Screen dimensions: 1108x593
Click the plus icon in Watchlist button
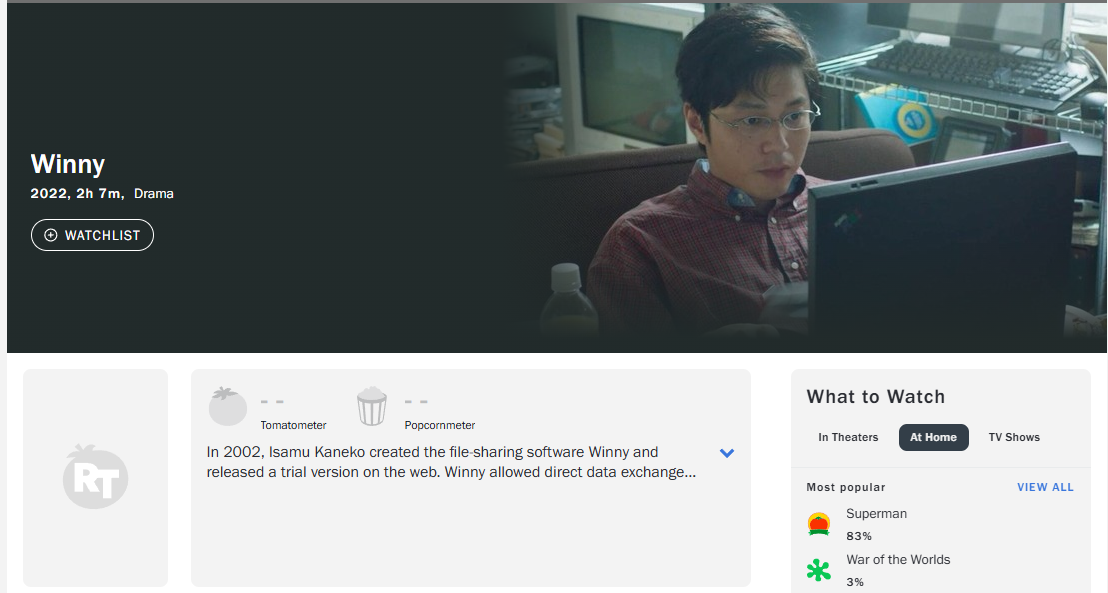[x=51, y=235]
